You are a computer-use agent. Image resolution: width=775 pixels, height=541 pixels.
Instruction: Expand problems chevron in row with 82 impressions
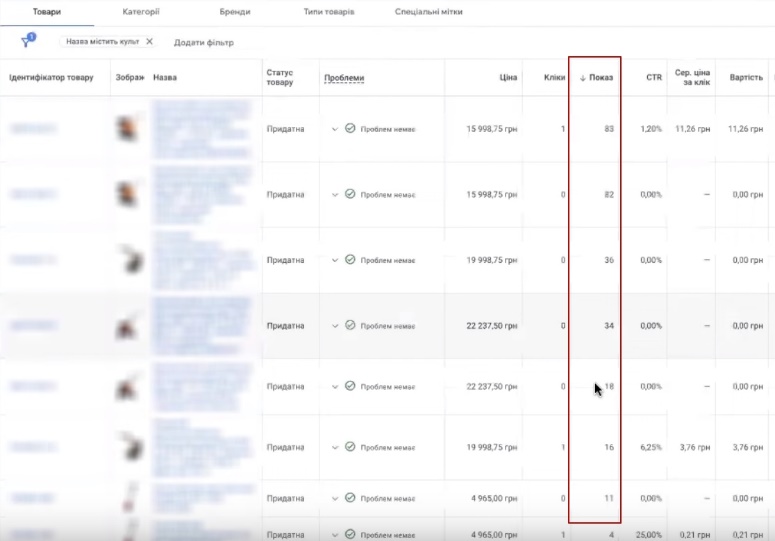point(335,194)
